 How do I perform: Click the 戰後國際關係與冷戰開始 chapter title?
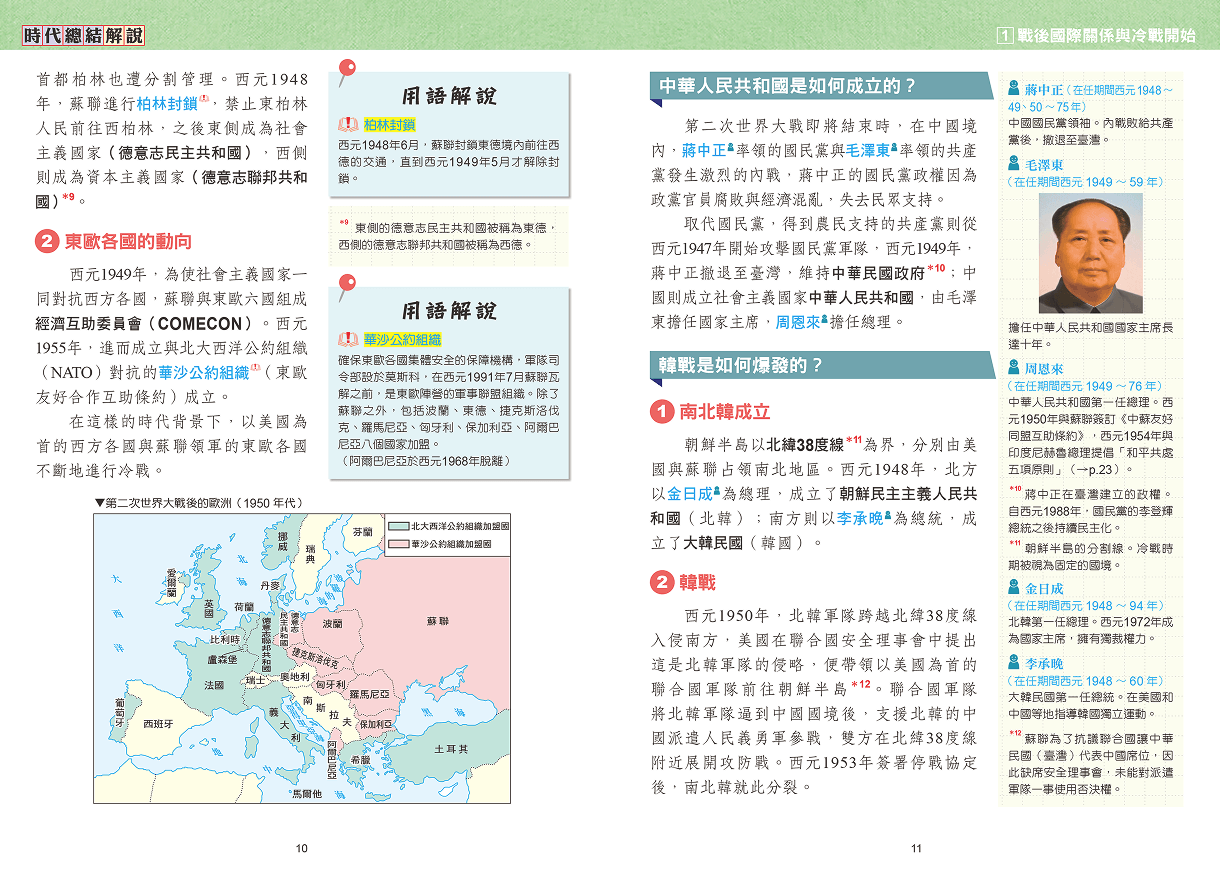coord(1106,36)
